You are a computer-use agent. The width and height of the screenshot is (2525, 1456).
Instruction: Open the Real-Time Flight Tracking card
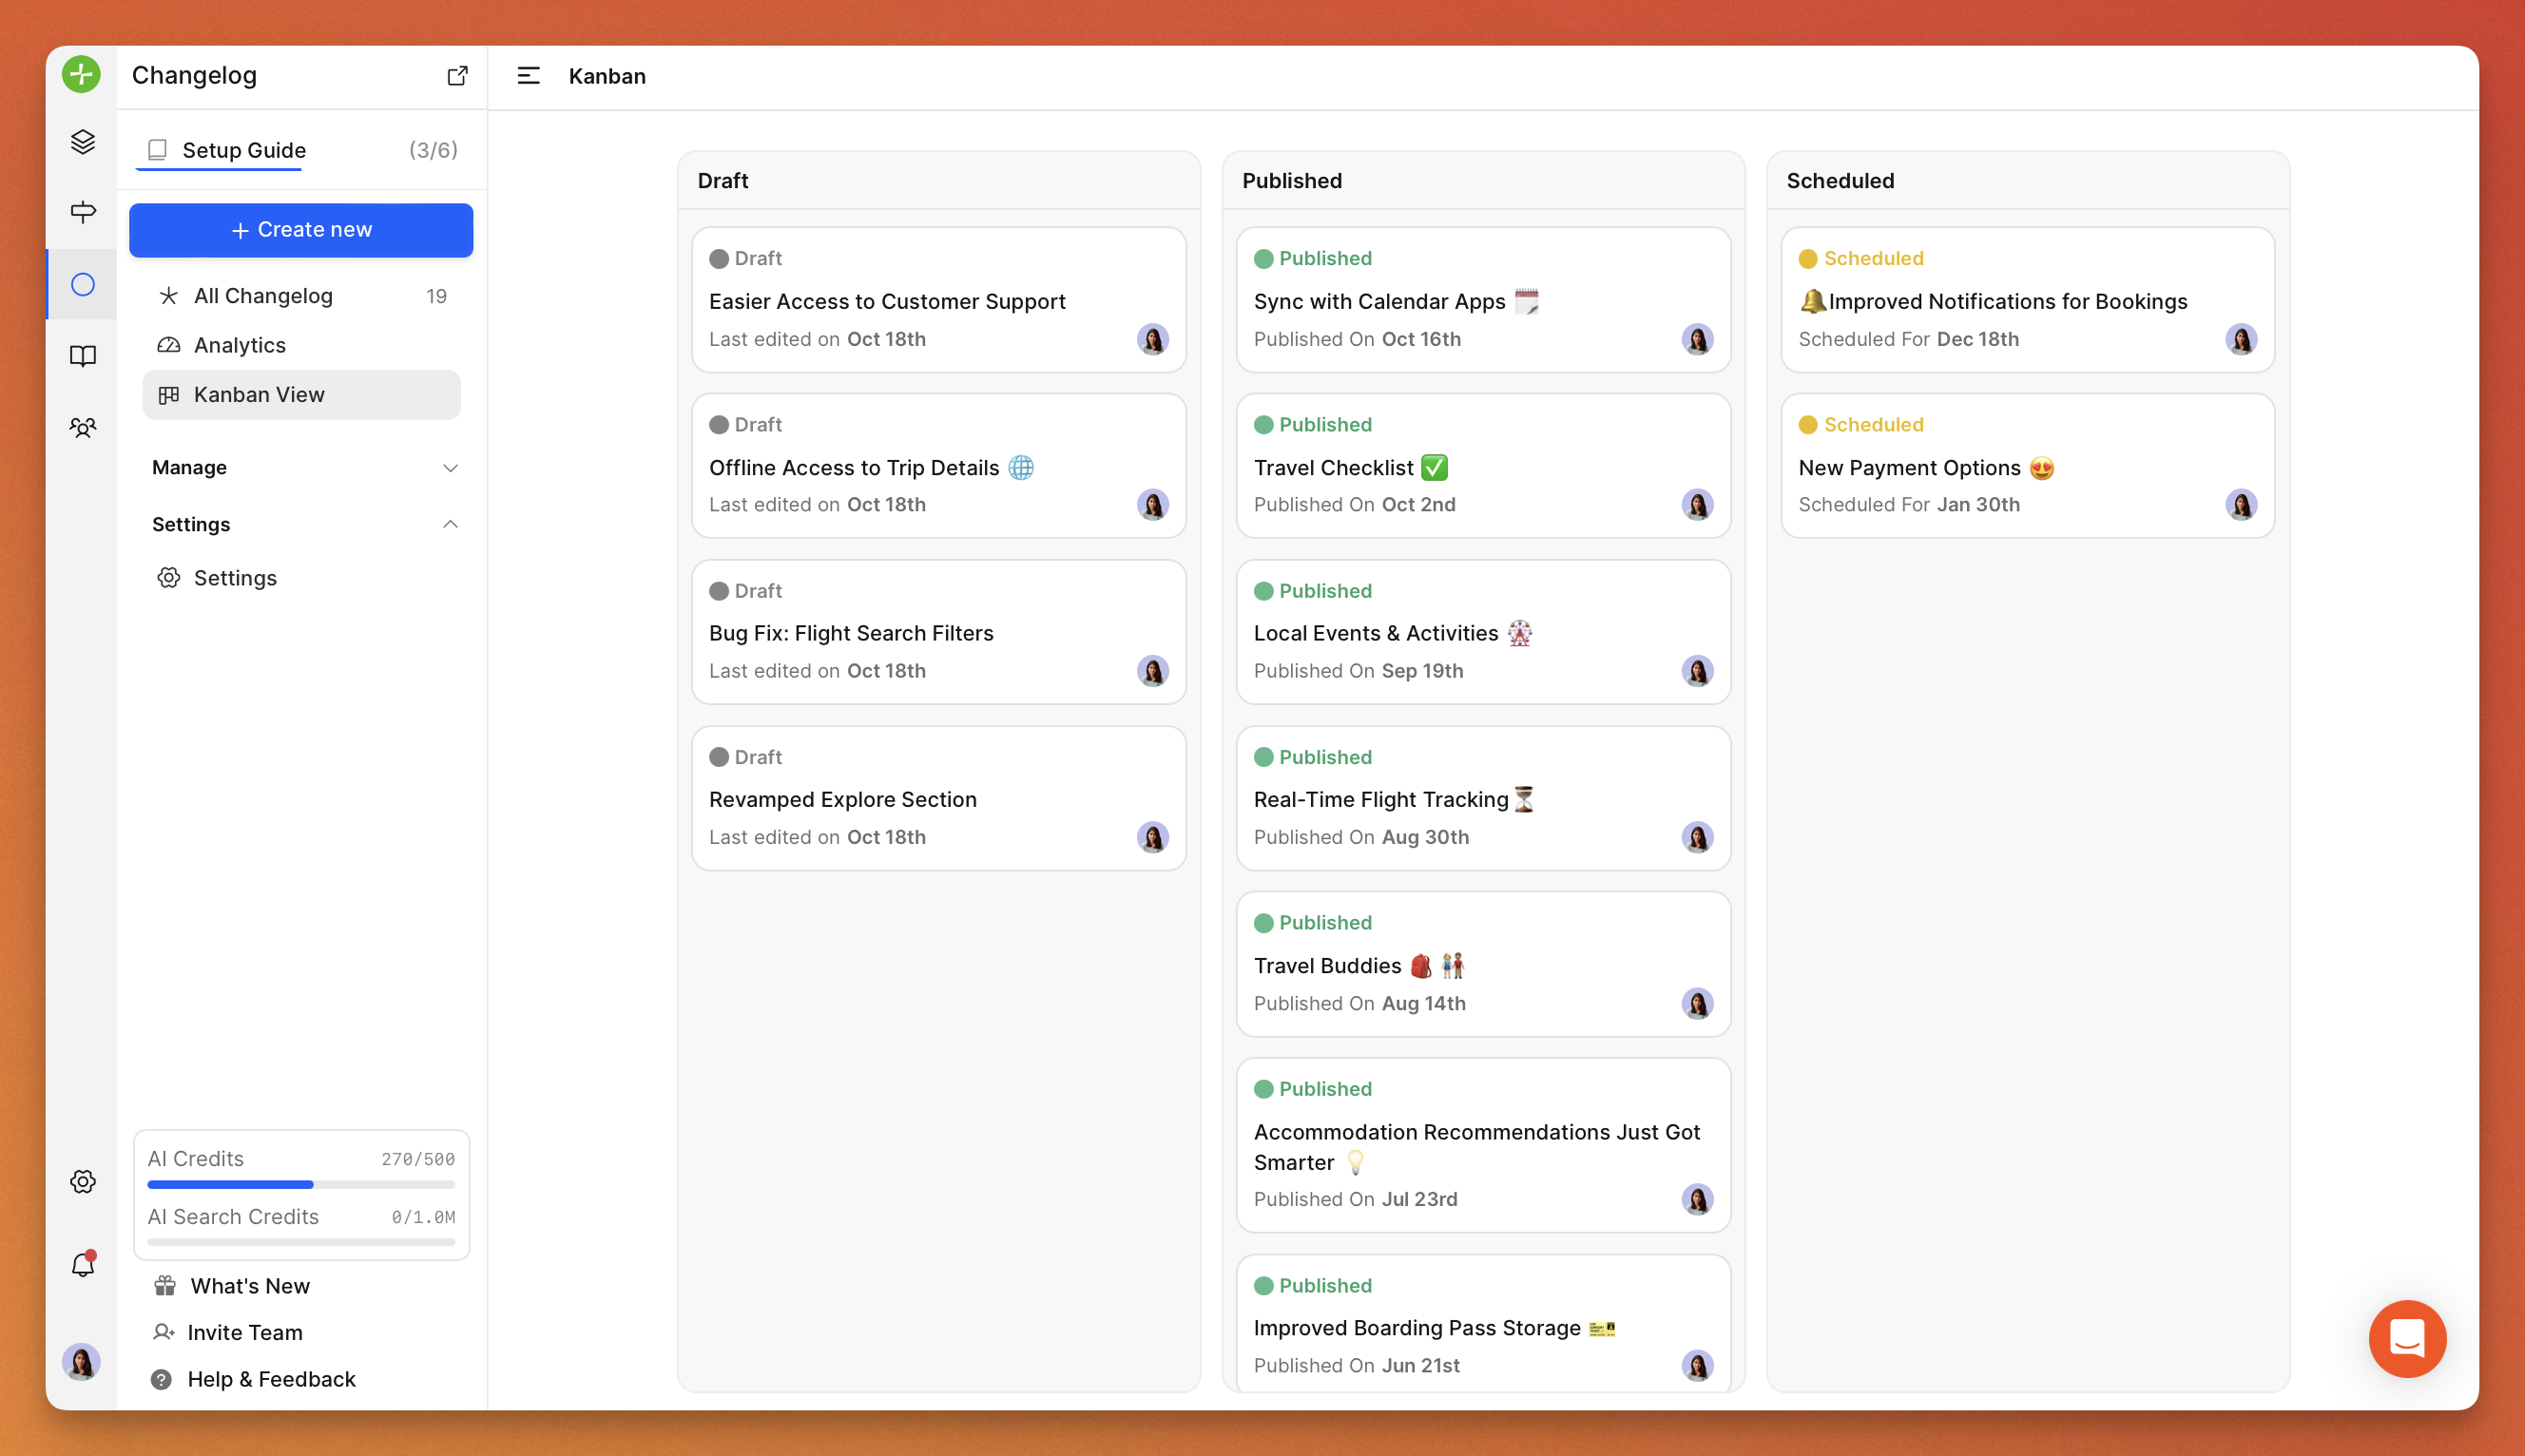point(1483,798)
